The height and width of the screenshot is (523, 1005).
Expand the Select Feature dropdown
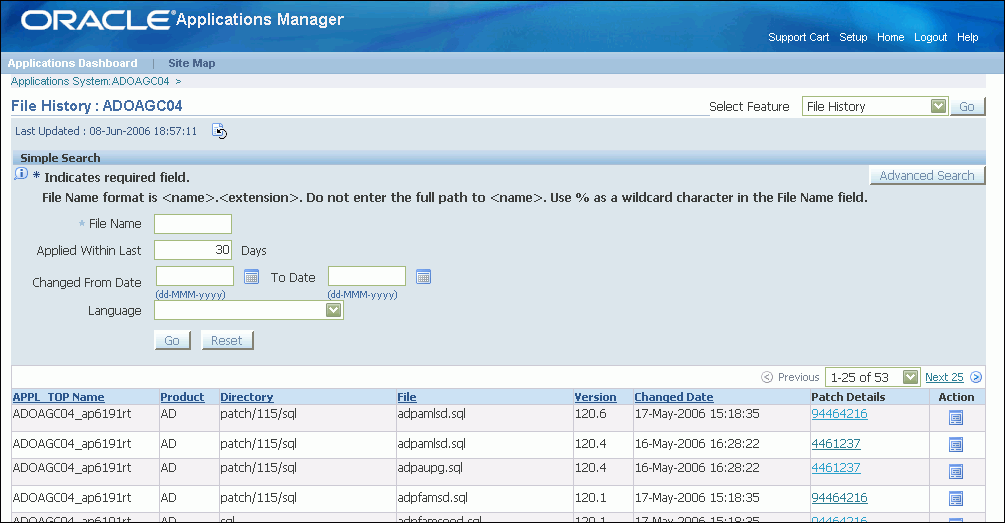click(x=938, y=106)
